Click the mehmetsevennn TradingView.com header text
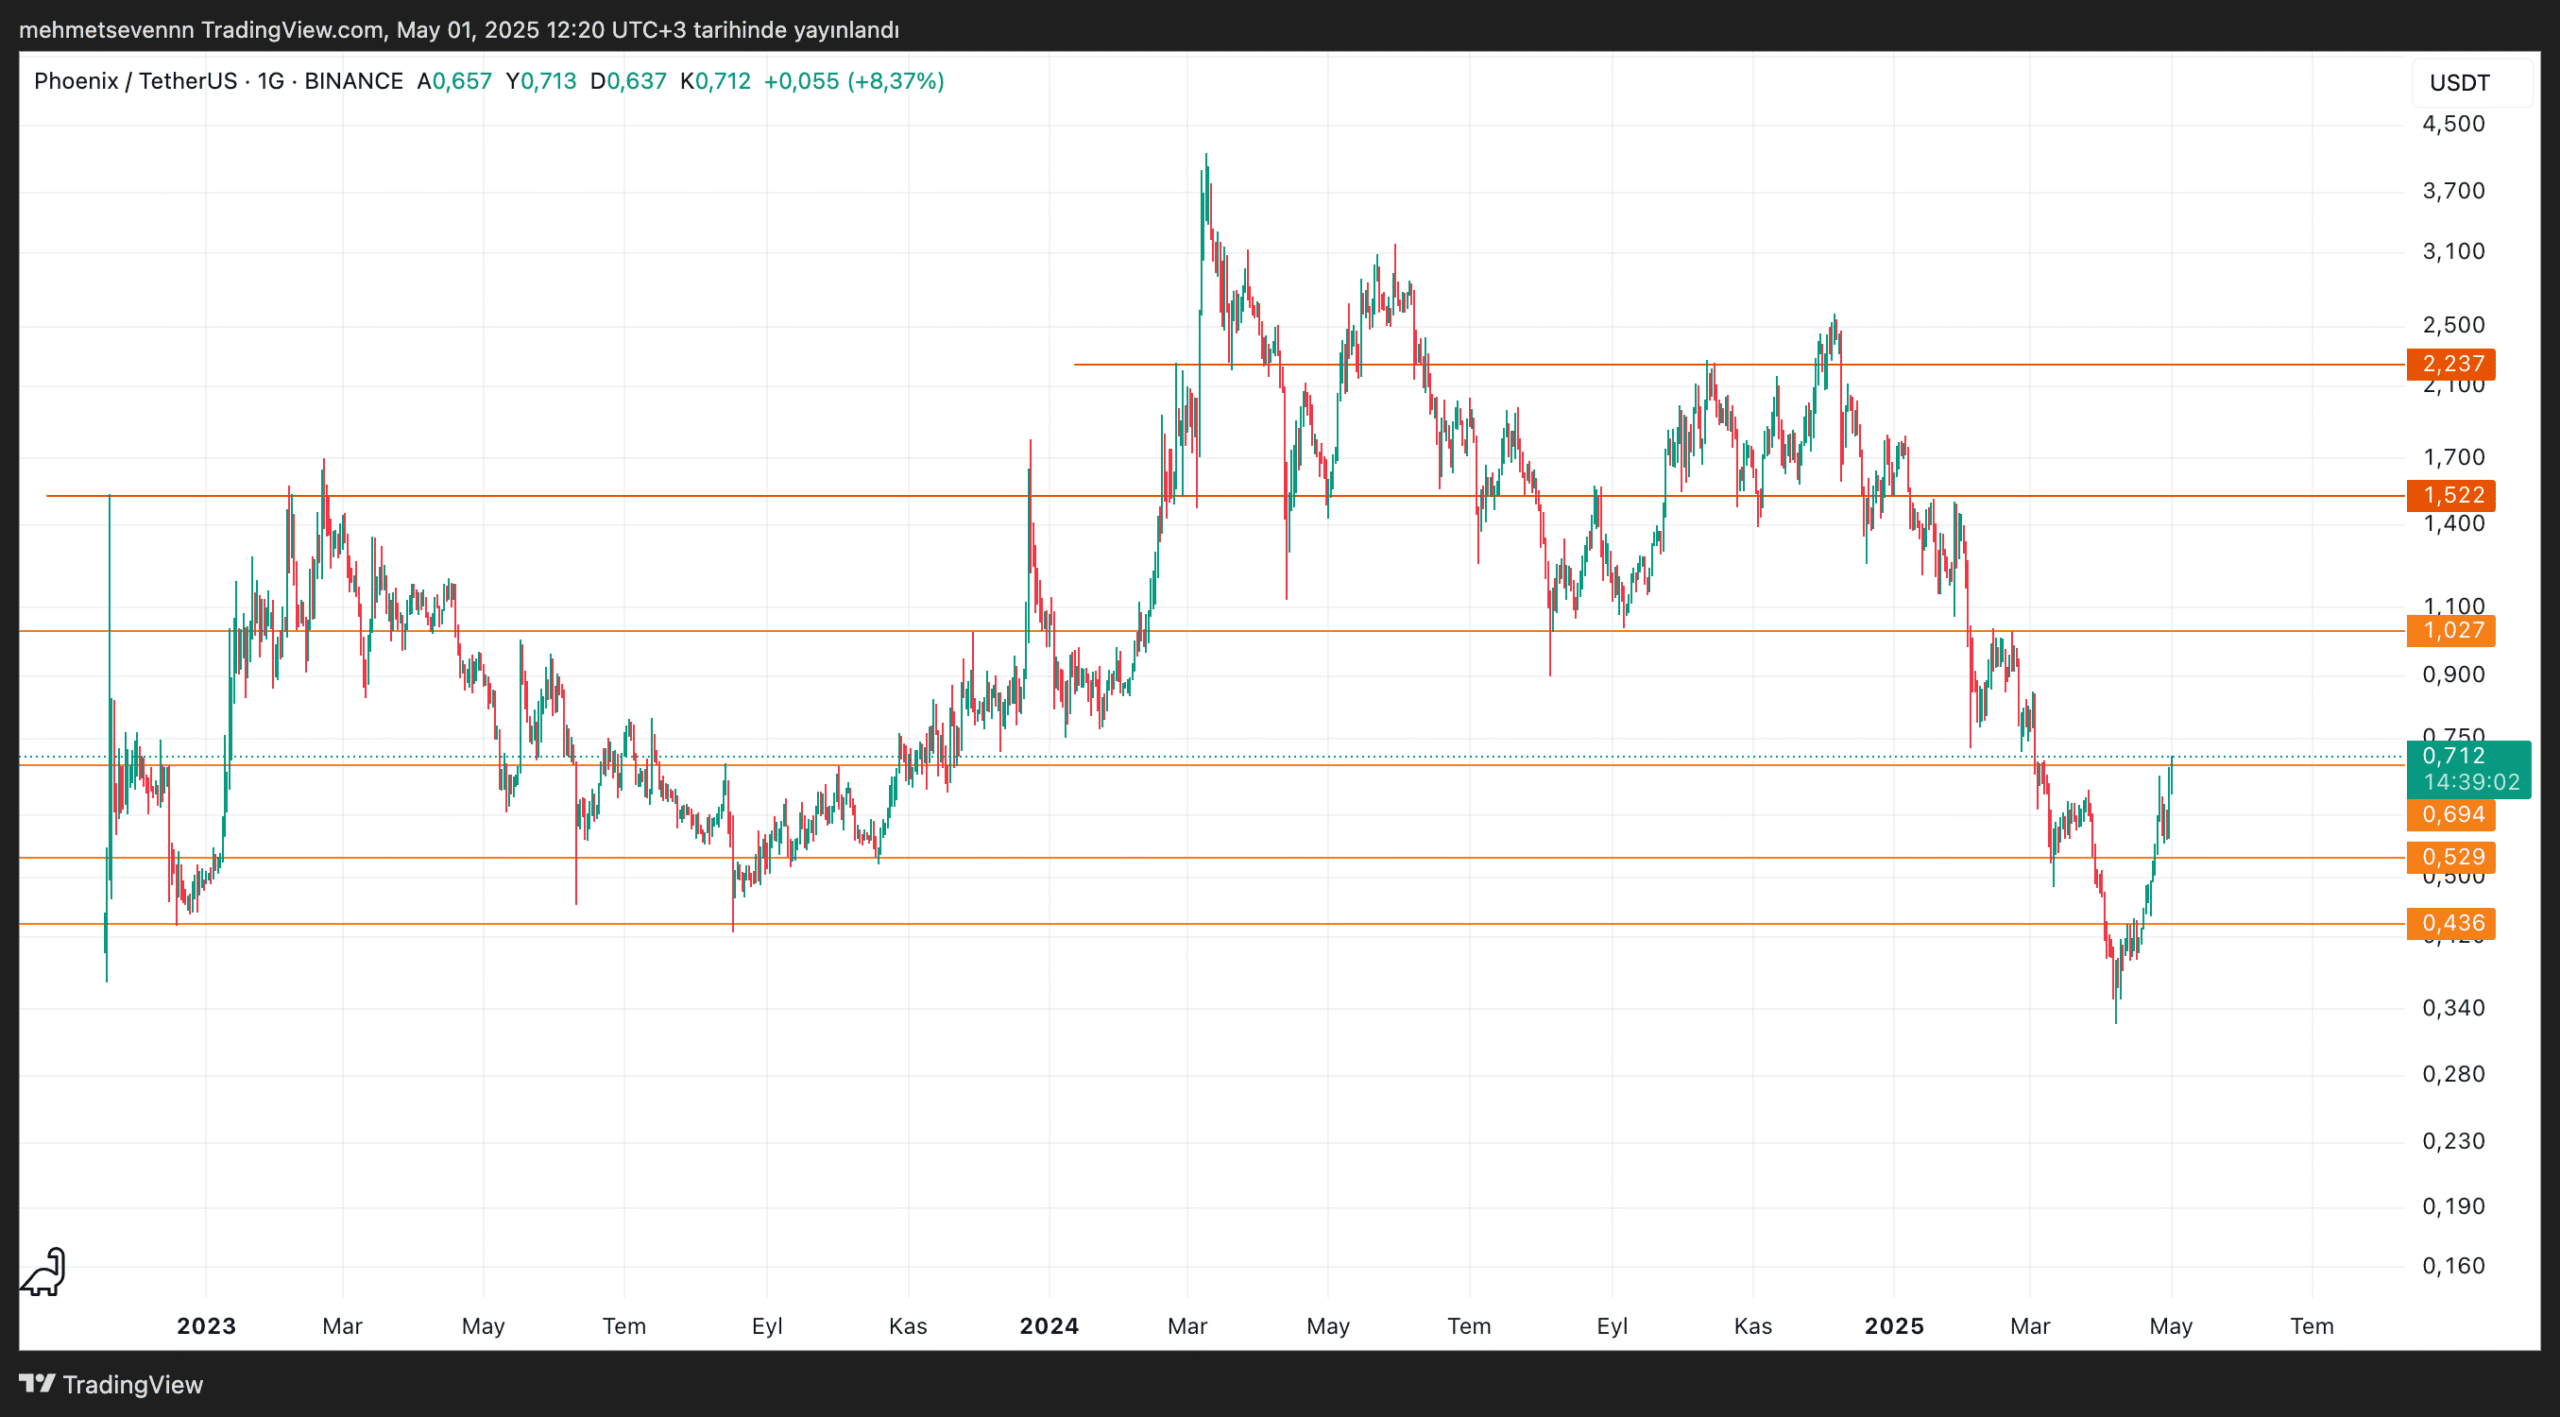The height and width of the screenshot is (1417, 2560). point(200,30)
